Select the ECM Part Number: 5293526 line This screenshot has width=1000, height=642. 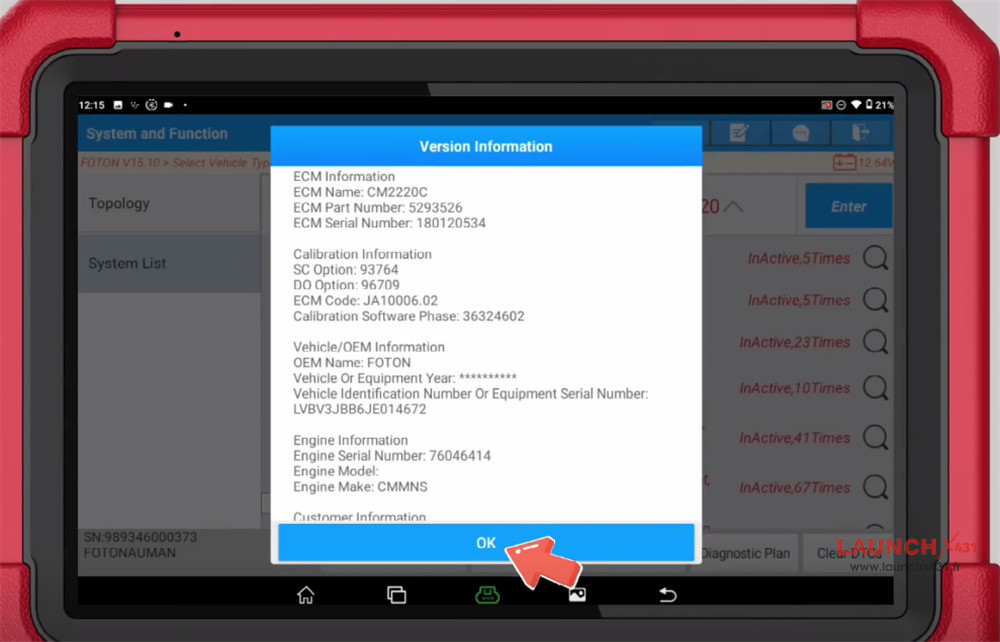(x=378, y=208)
